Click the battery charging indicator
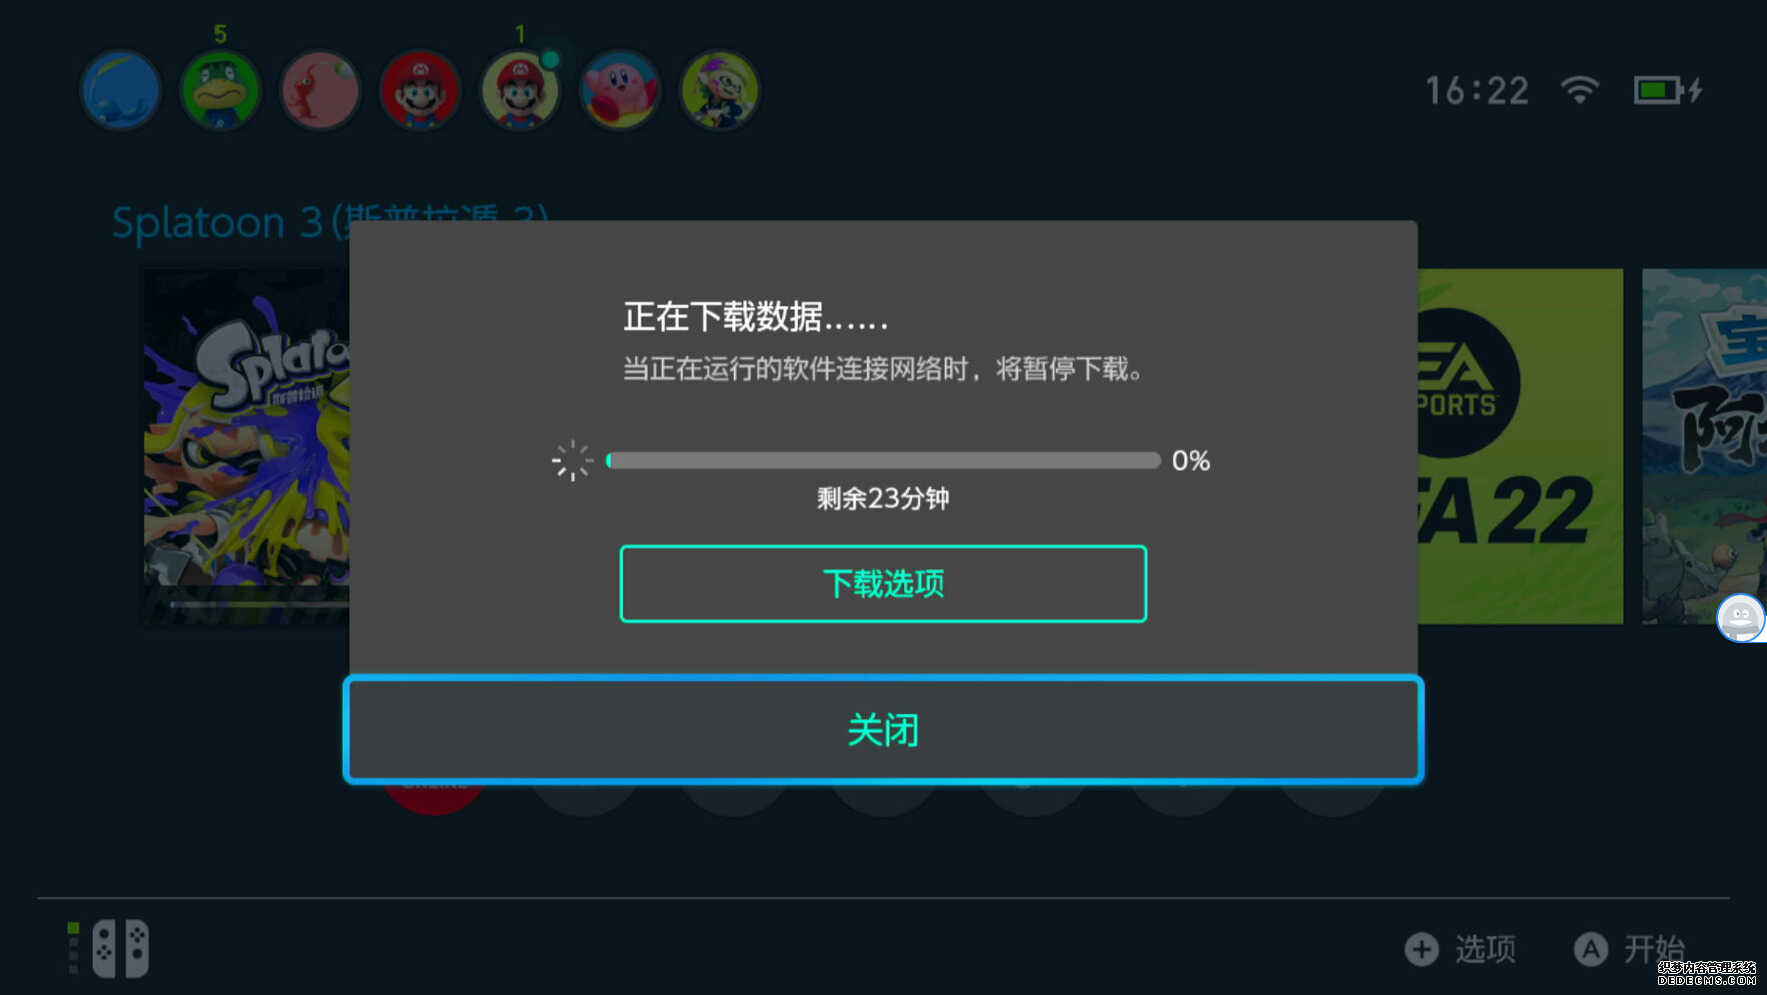Viewport: 1767px width, 995px height. tap(1668, 90)
